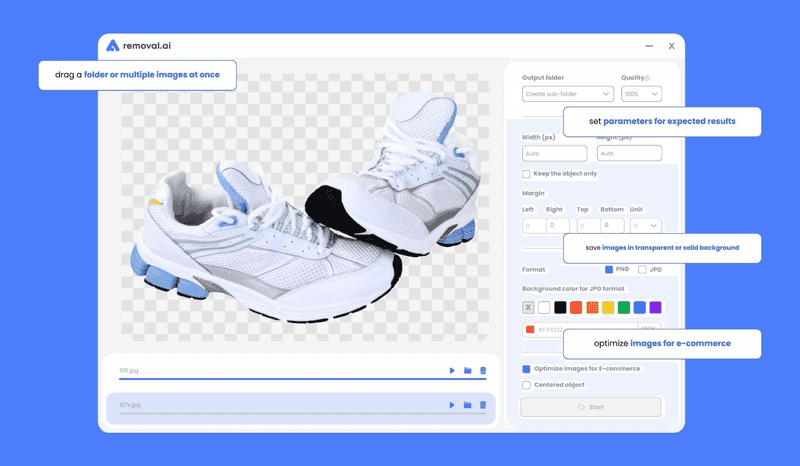Click the Top margin input
This screenshot has height=466, width=800.
click(x=588, y=226)
